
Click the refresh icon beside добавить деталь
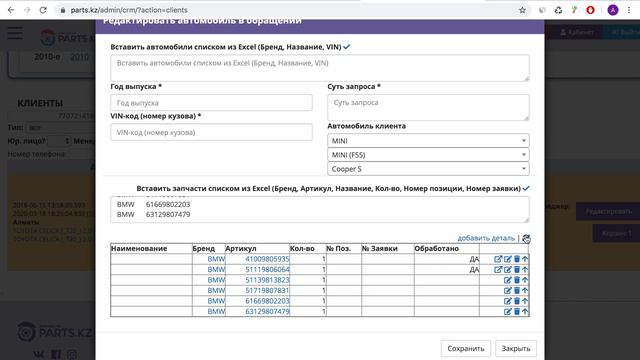(526, 238)
